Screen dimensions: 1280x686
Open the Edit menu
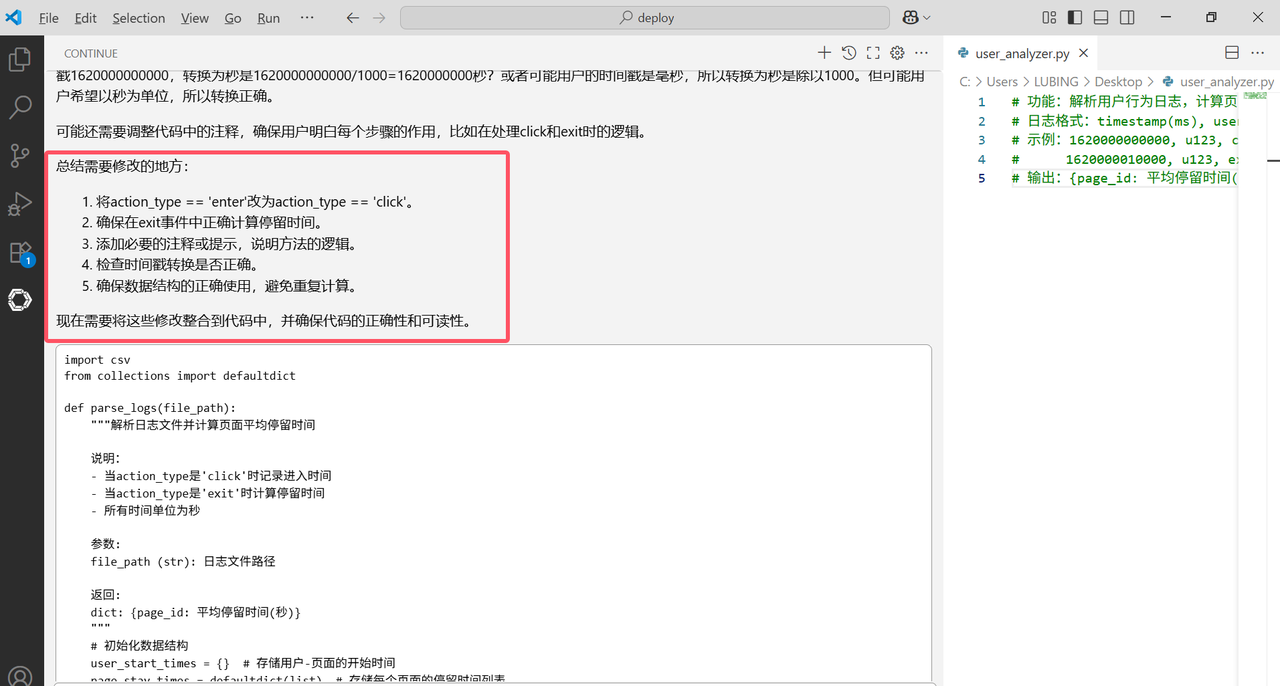click(86, 18)
